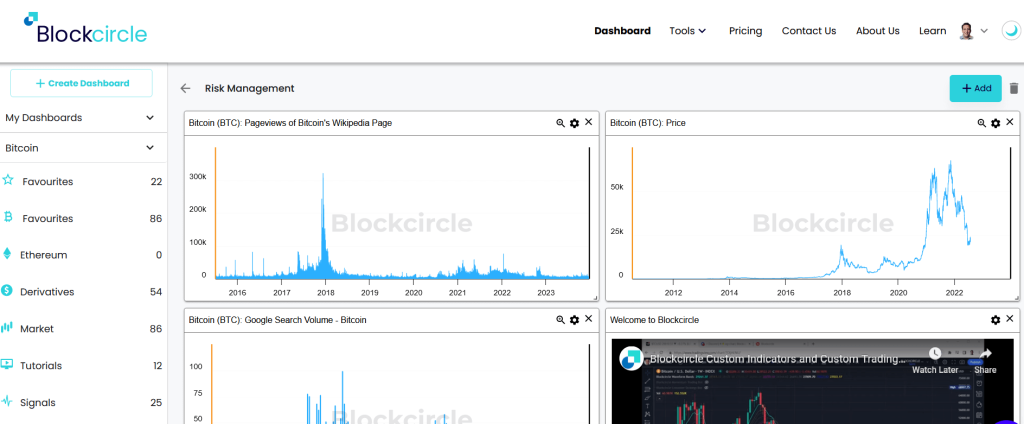1024x424 pixels.
Task: Open the Tools dropdown menu
Action: pyautogui.click(x=688, y=31)
